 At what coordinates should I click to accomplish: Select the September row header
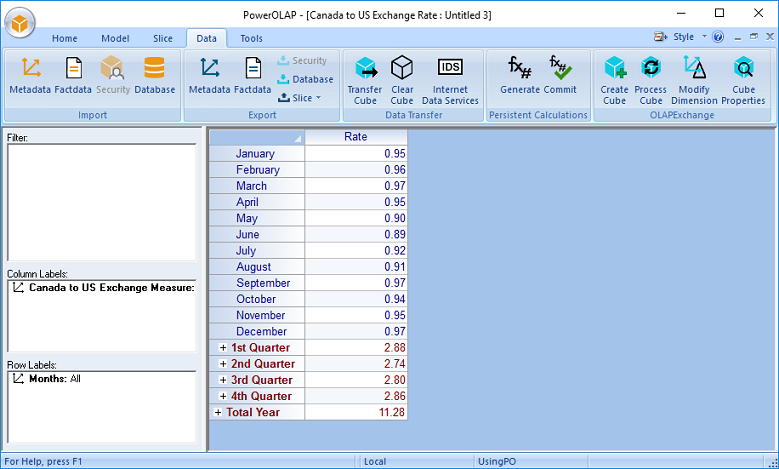click(x=257, y=283)
